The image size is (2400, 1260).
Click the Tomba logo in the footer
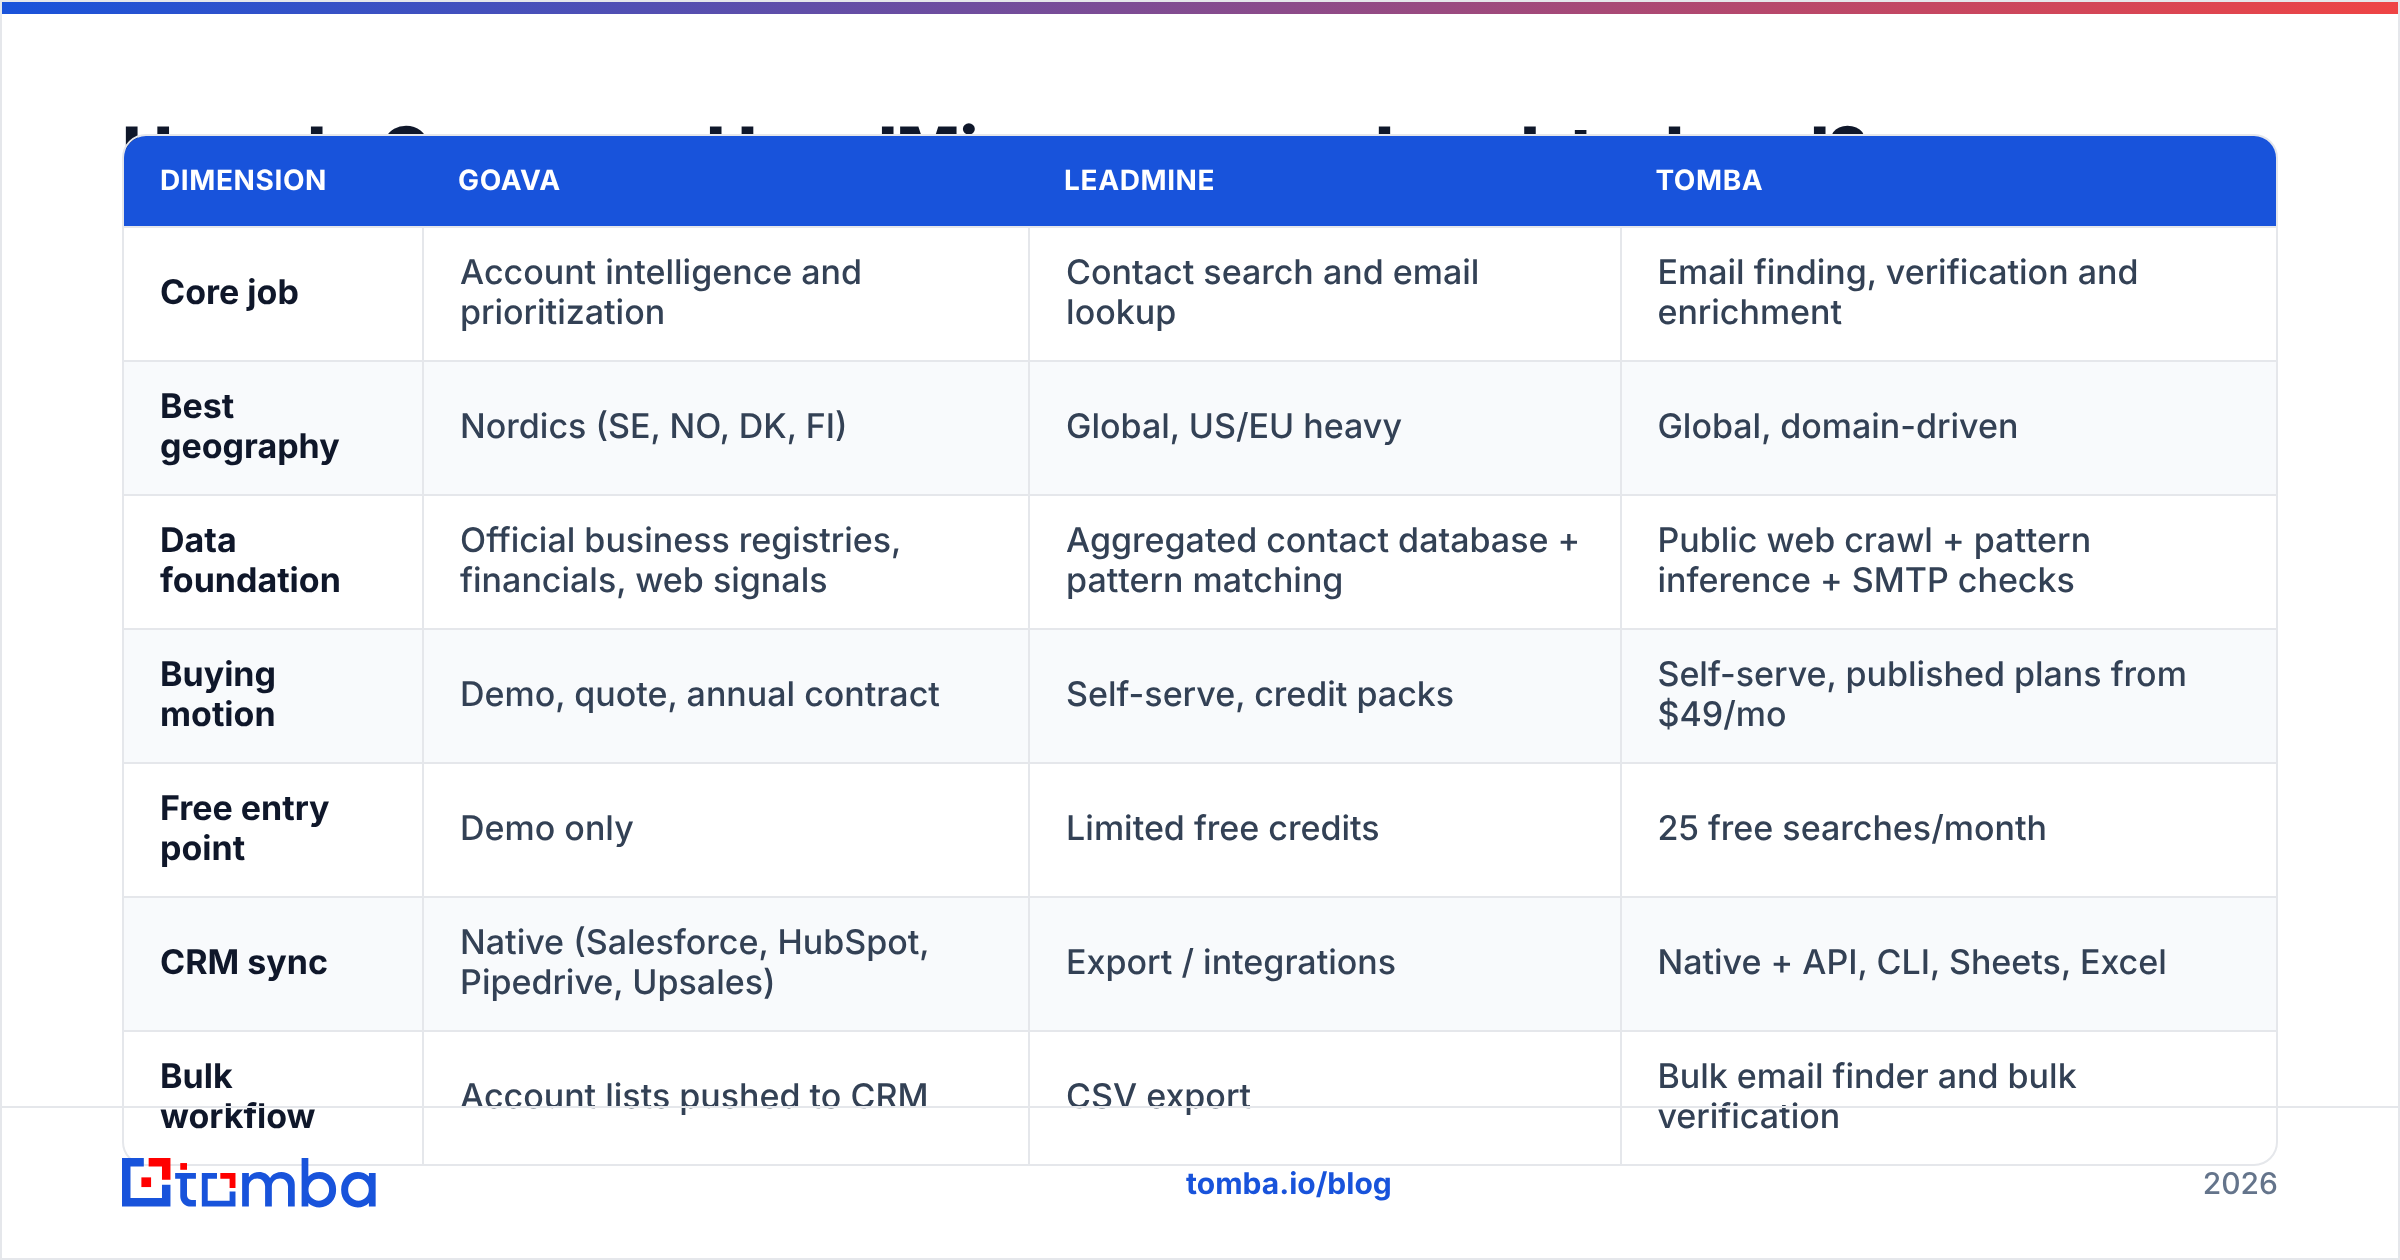[249, 1183]
